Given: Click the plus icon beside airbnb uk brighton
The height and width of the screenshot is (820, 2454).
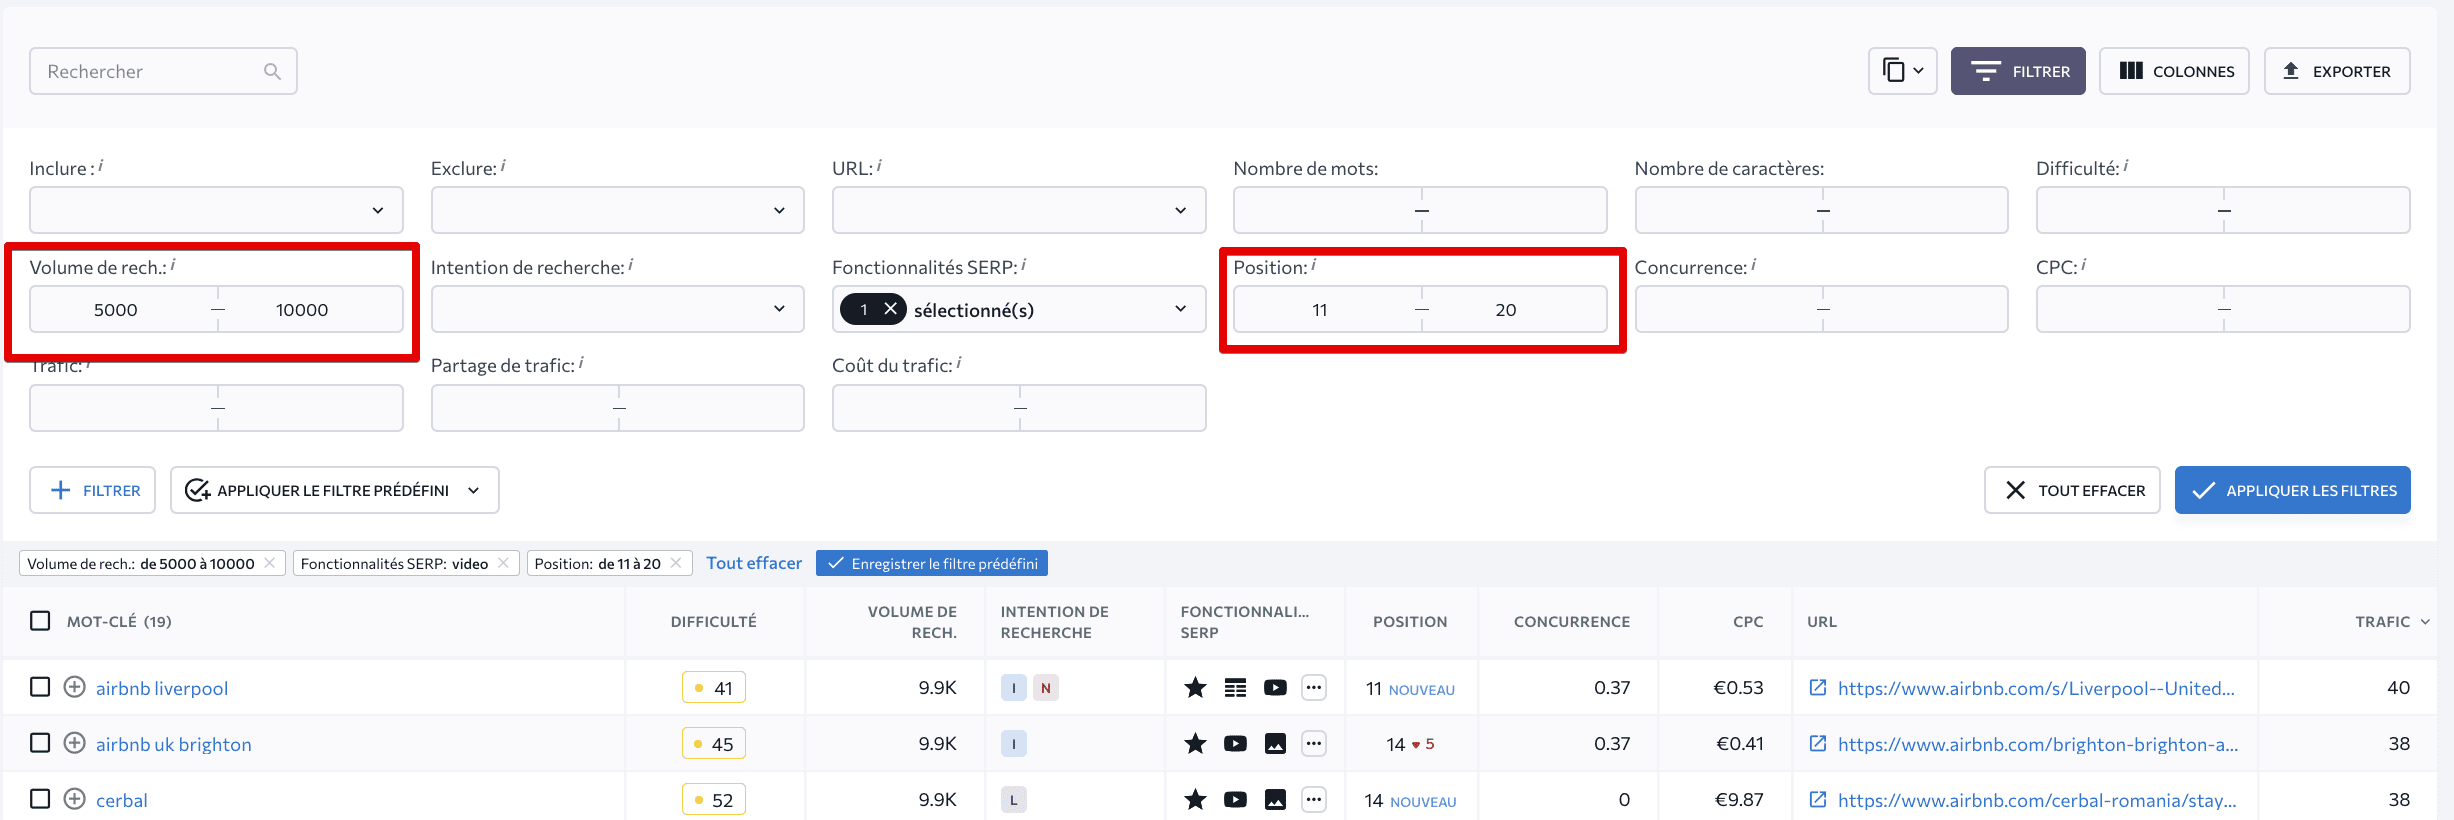Looking at the screenshot, I should [x=74, y=743].
